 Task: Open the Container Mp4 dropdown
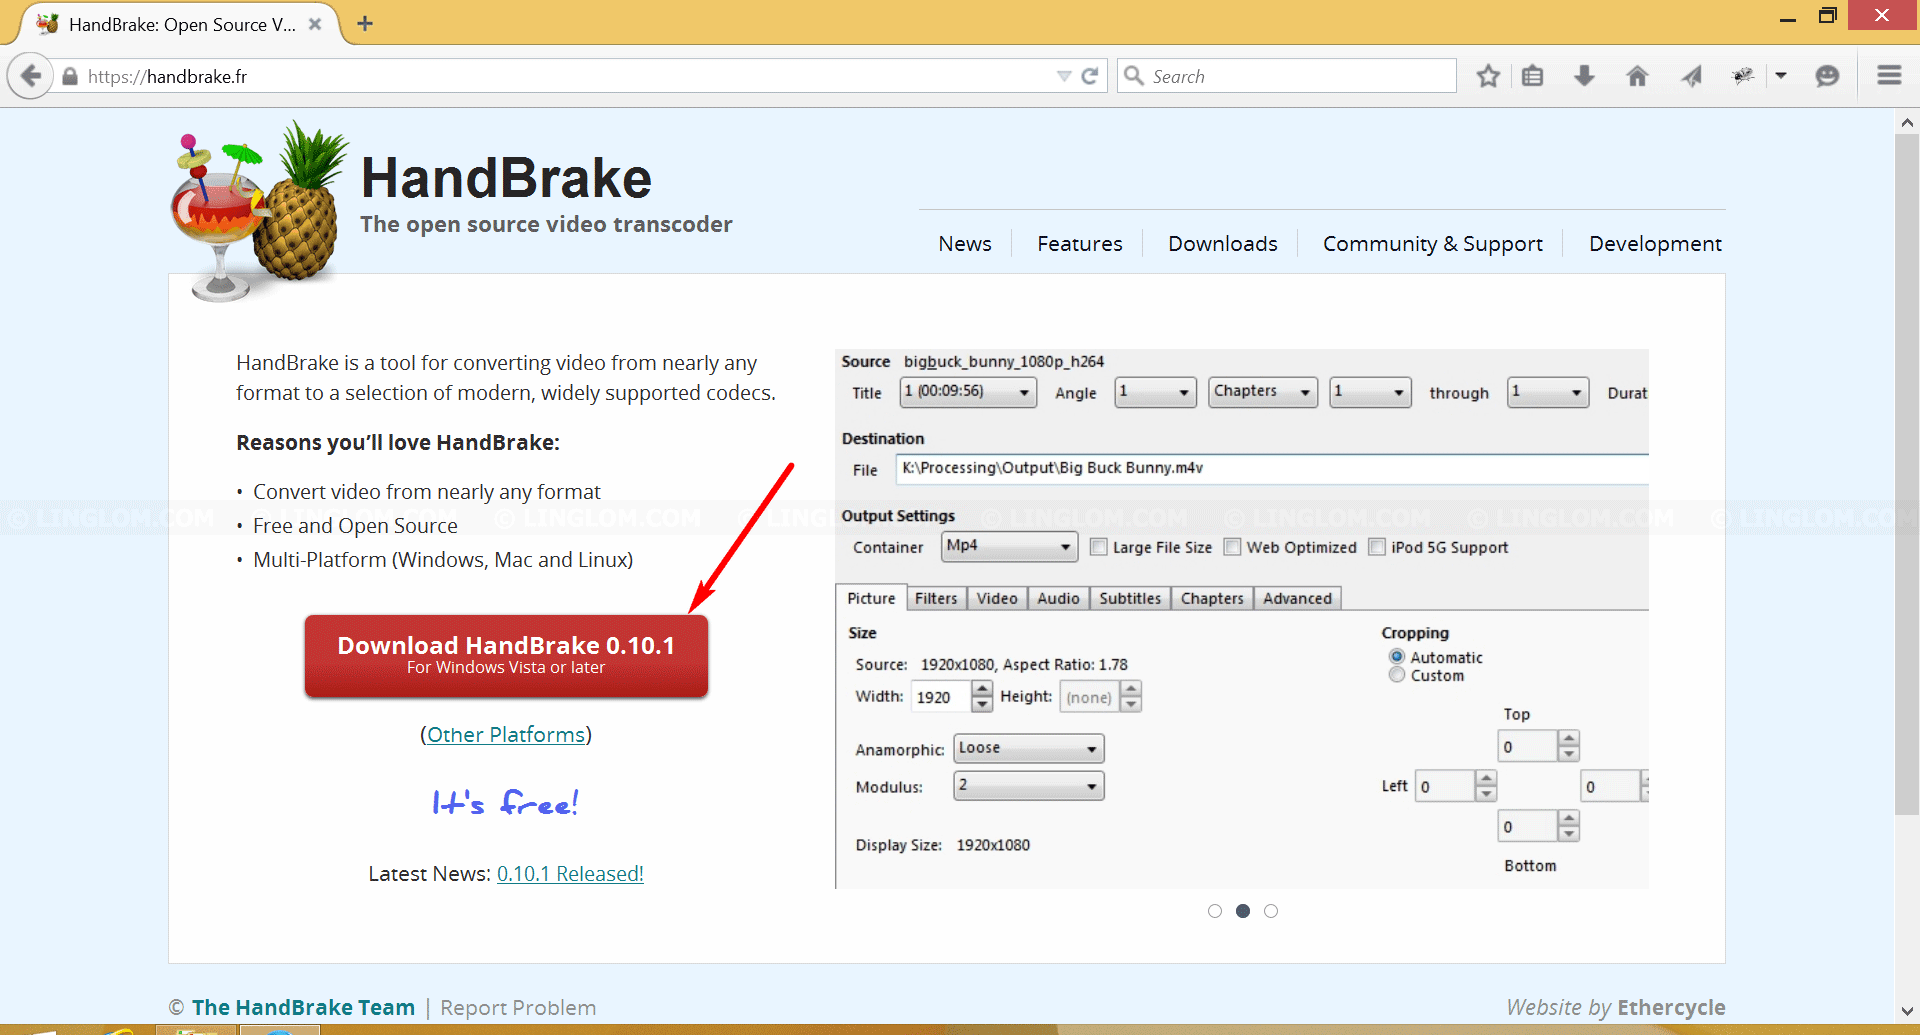point(1009,547)
